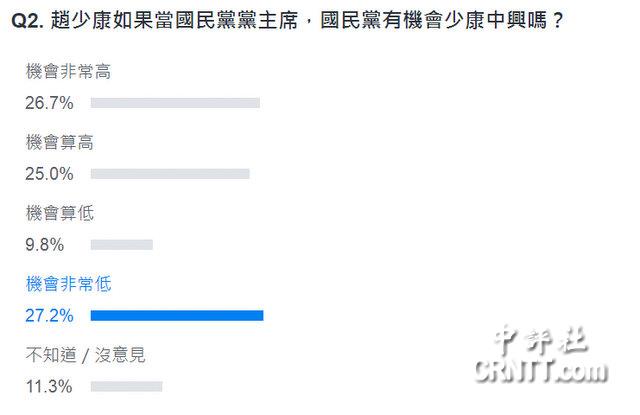Click the 26.7% percentage value
This screenshot has height=415, width=640.
(x=49, y=103)
